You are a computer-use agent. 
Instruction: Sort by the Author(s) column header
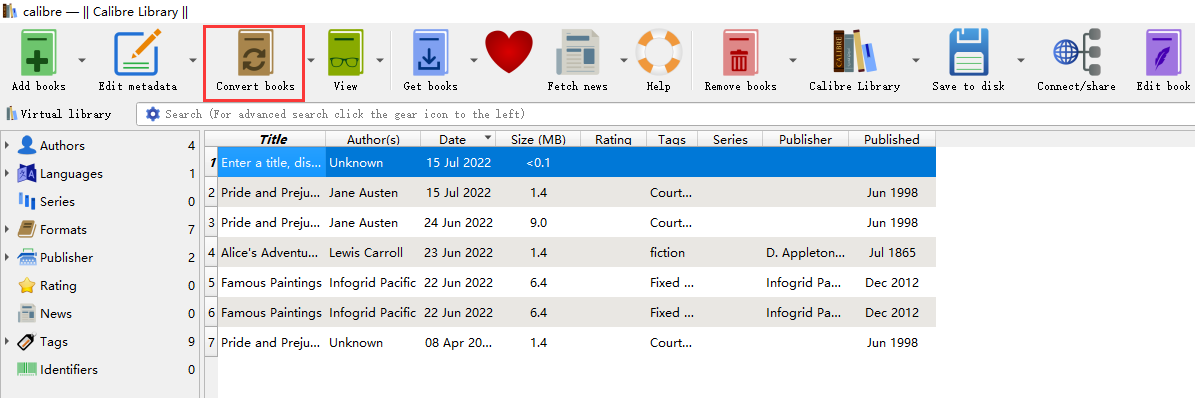point(373,140)
